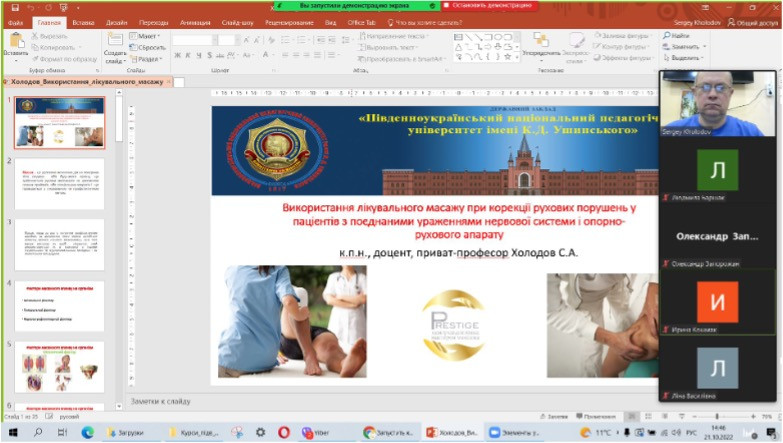Click the Вставить paste icon
Screen dimensions: 783x443
16,41
